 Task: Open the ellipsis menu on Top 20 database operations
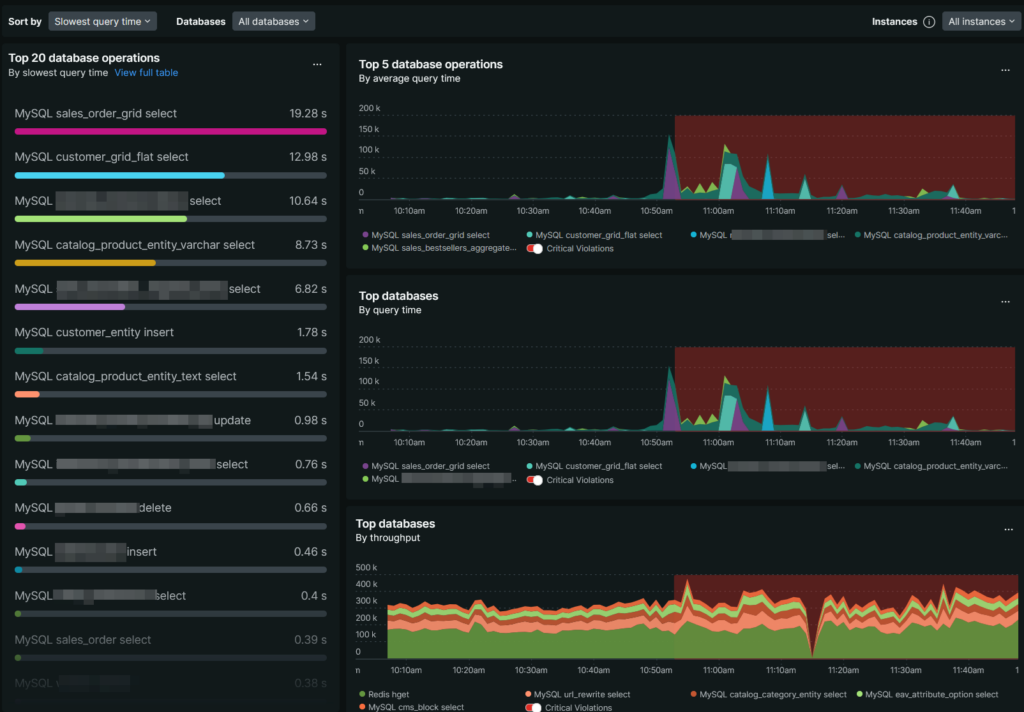pos(317,63)
